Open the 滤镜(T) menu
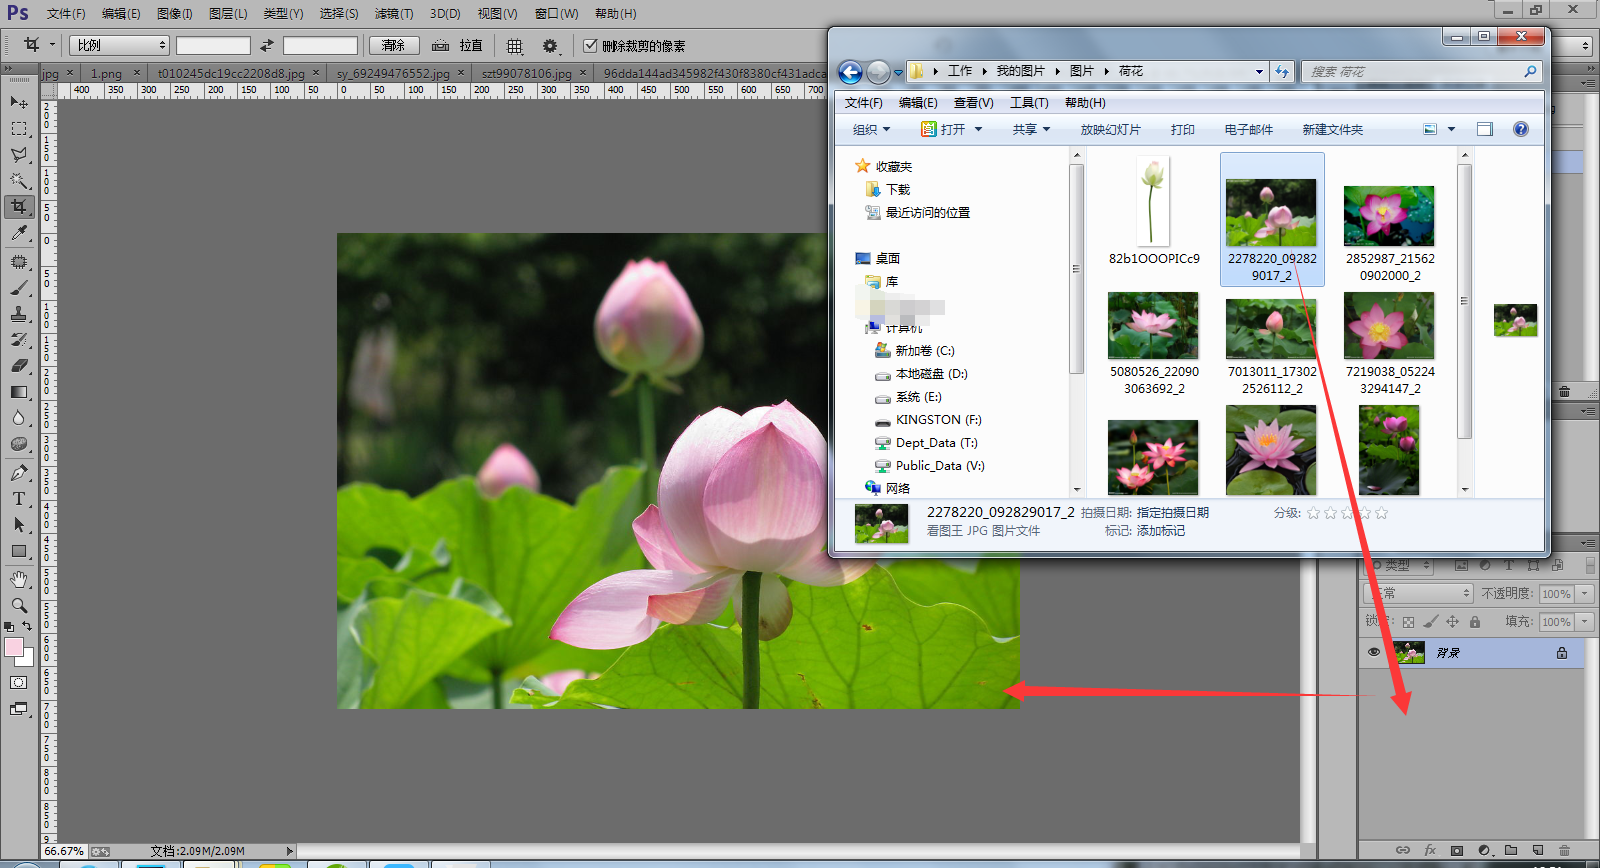This screenshot has height=868, width=1600. point(393,14)
